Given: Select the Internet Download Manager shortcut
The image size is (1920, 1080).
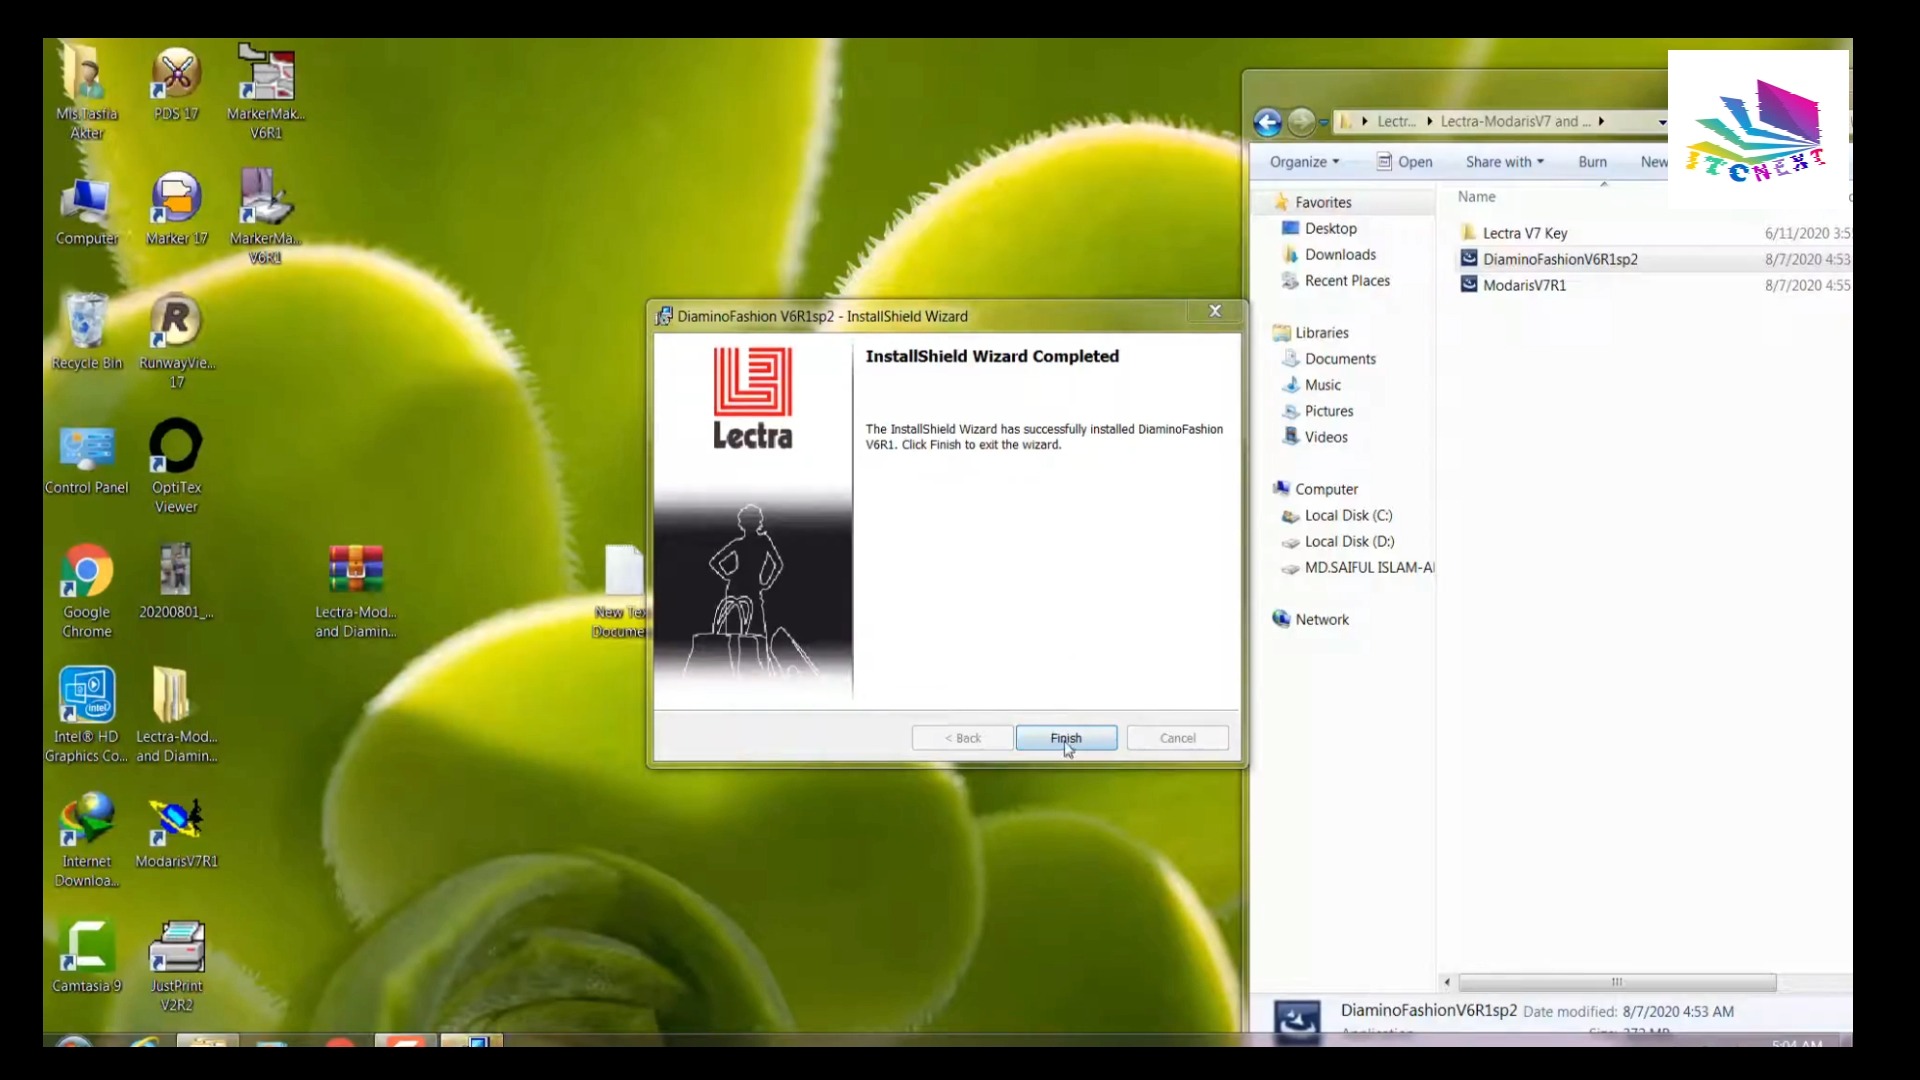Looking at the screenshot, I should pyautogui.click(x=87, y=841).
